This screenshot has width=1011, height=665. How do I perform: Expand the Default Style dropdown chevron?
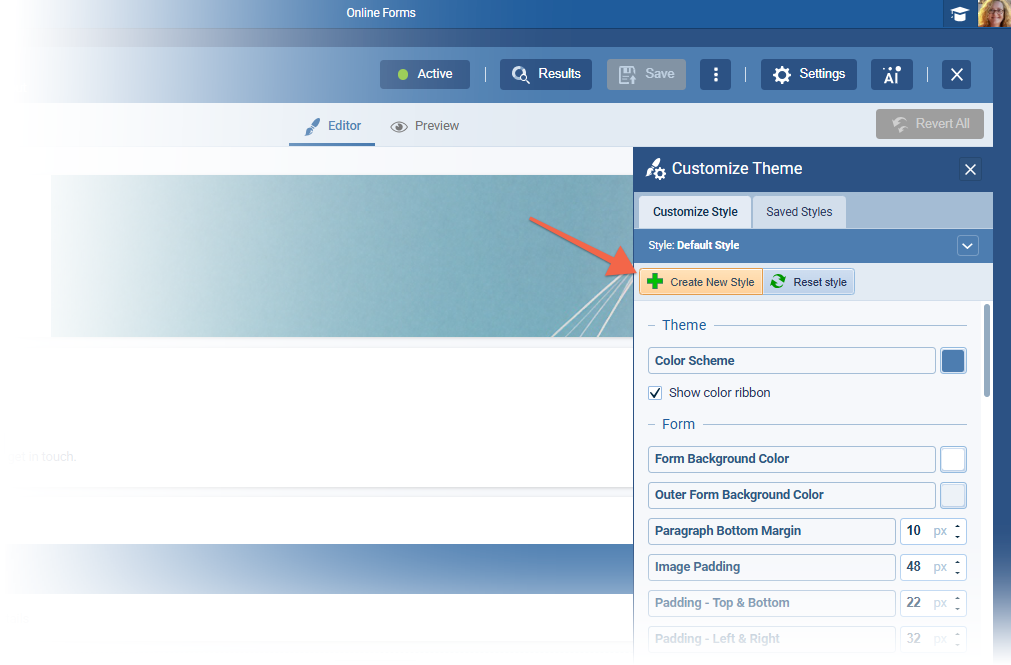coord(967,245)
